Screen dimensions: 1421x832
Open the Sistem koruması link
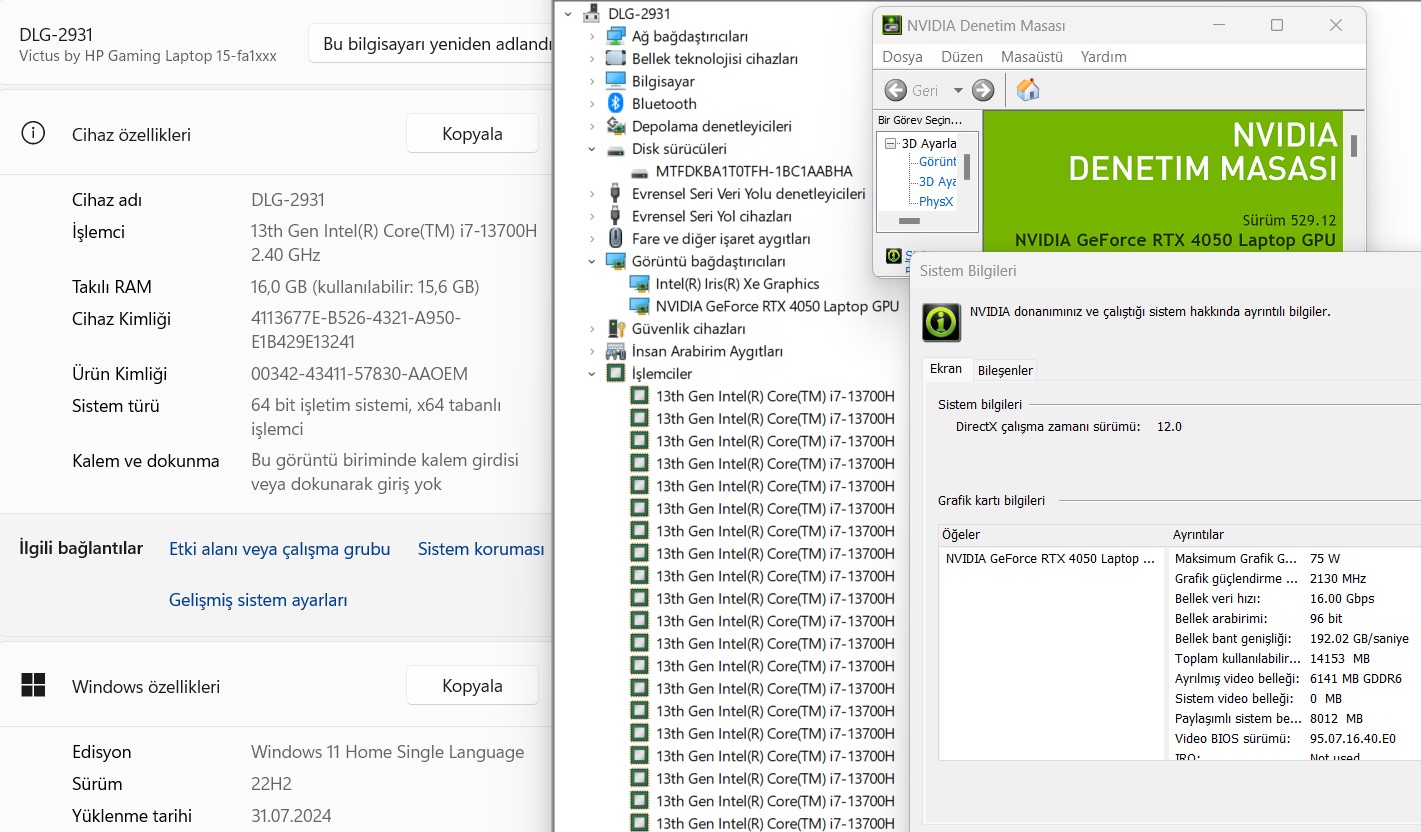(x=481, y=549)
